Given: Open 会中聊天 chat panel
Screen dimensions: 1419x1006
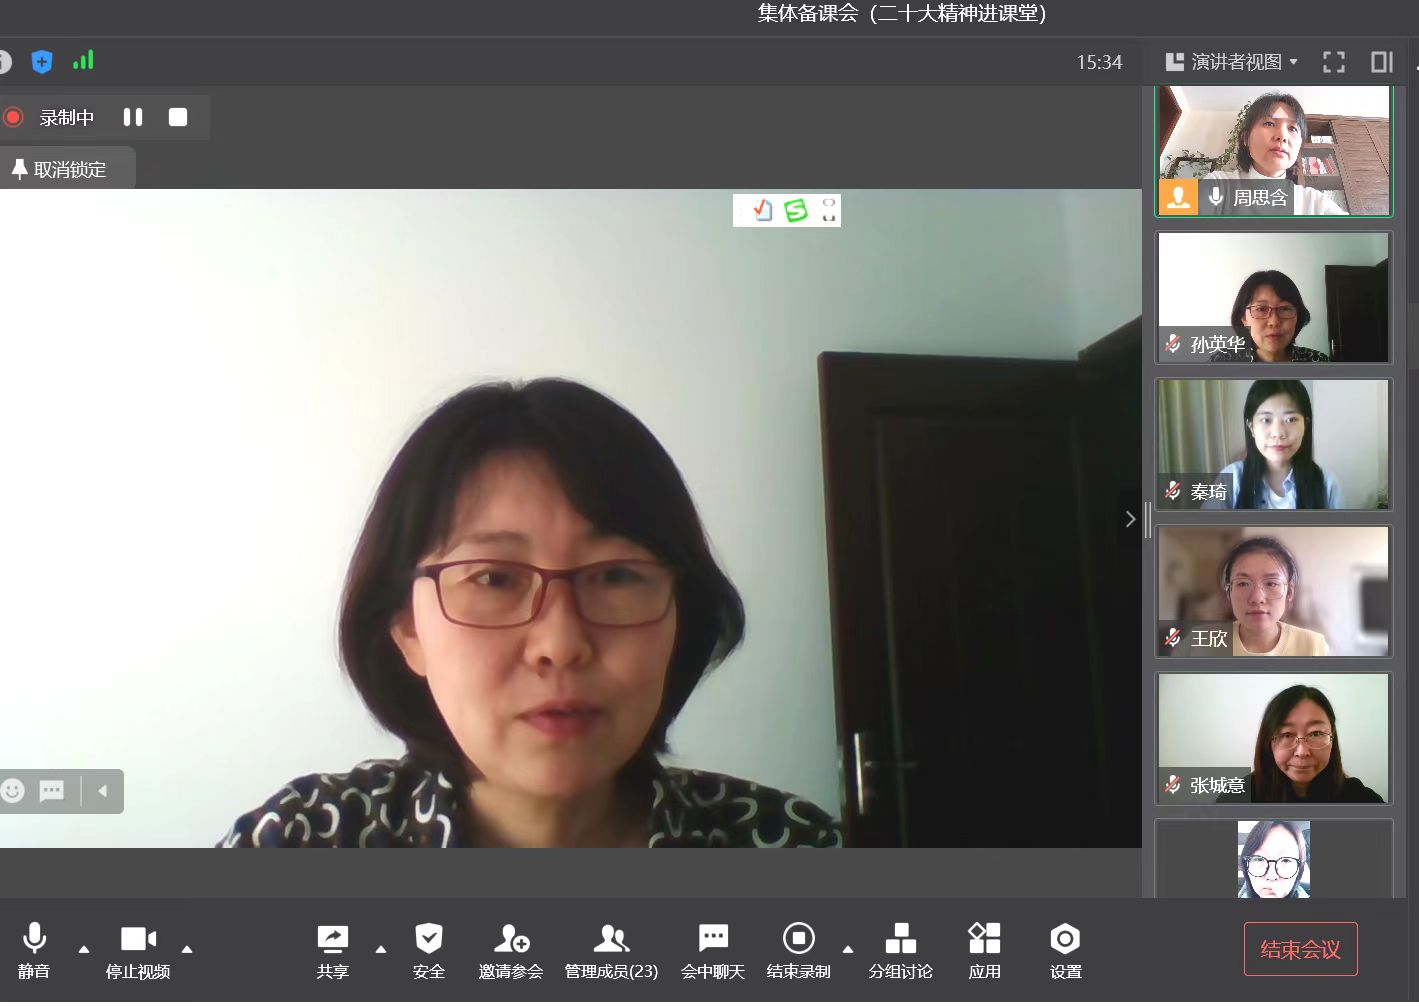Looking at the screenshot, I should tap(713, 950).
